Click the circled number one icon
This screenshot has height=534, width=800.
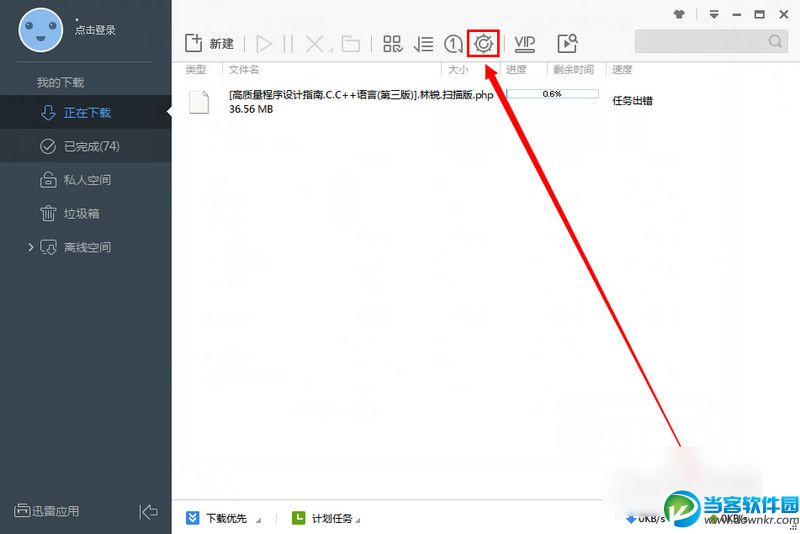pyautogui.click(x=453, y=44)
